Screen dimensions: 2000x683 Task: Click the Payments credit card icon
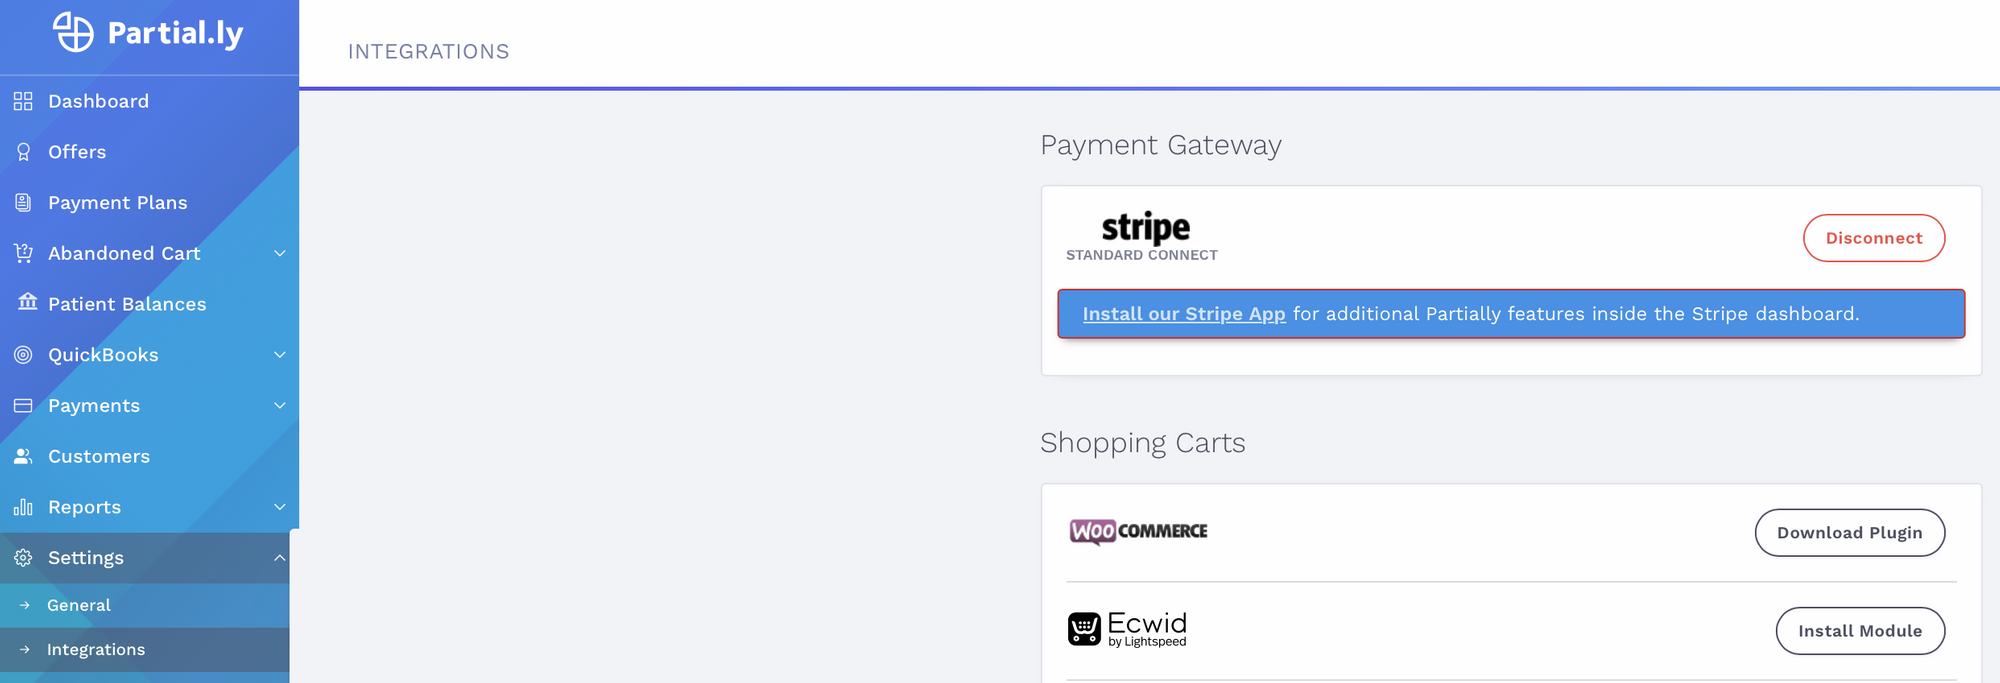[23, 405]
